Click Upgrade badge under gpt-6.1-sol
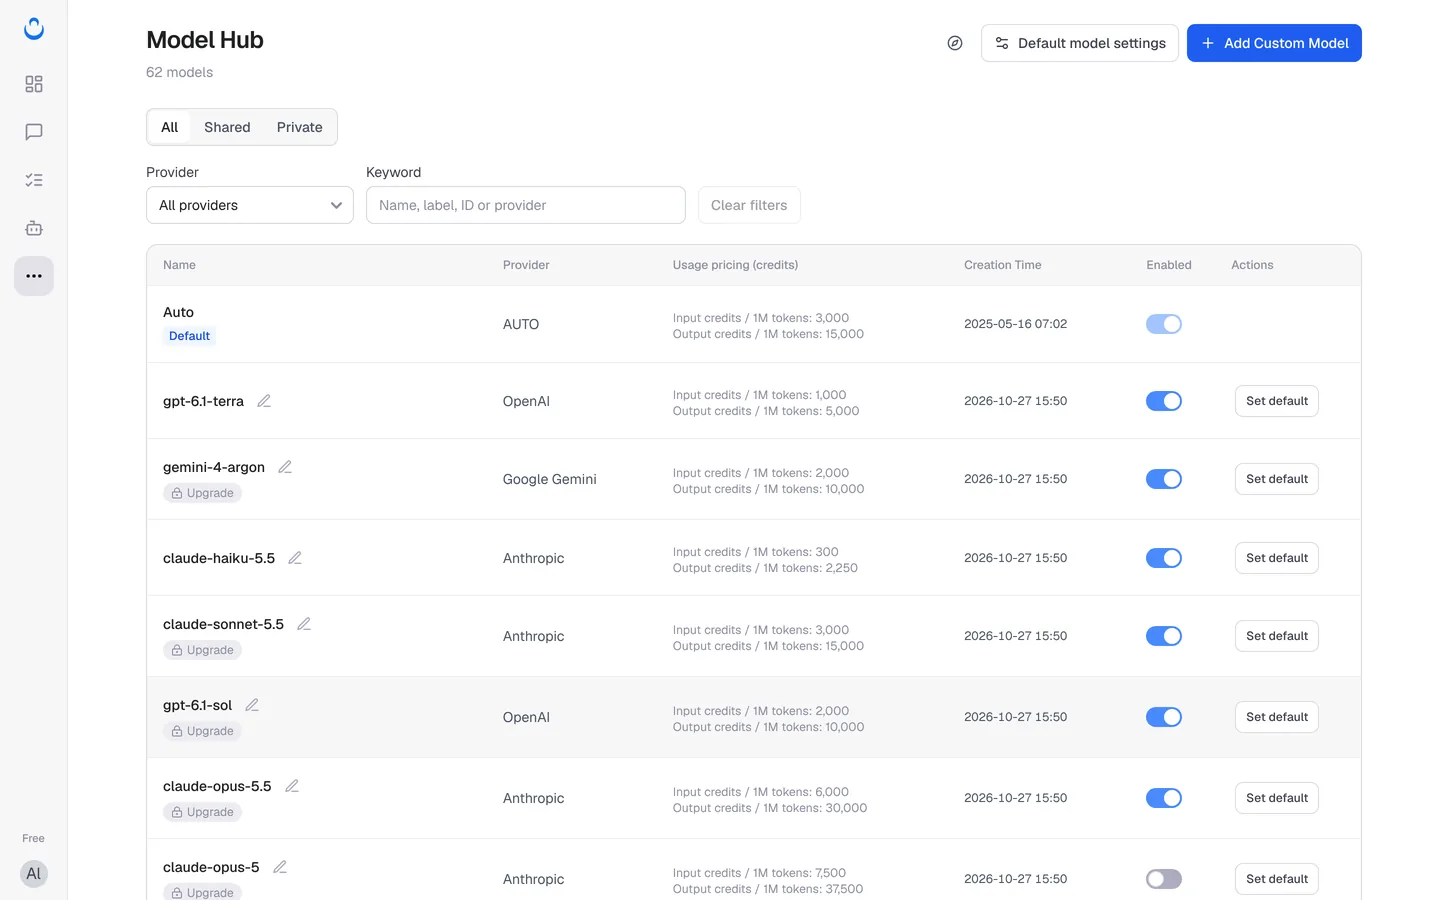1440x900 pixels. click(x=202, y=731)
